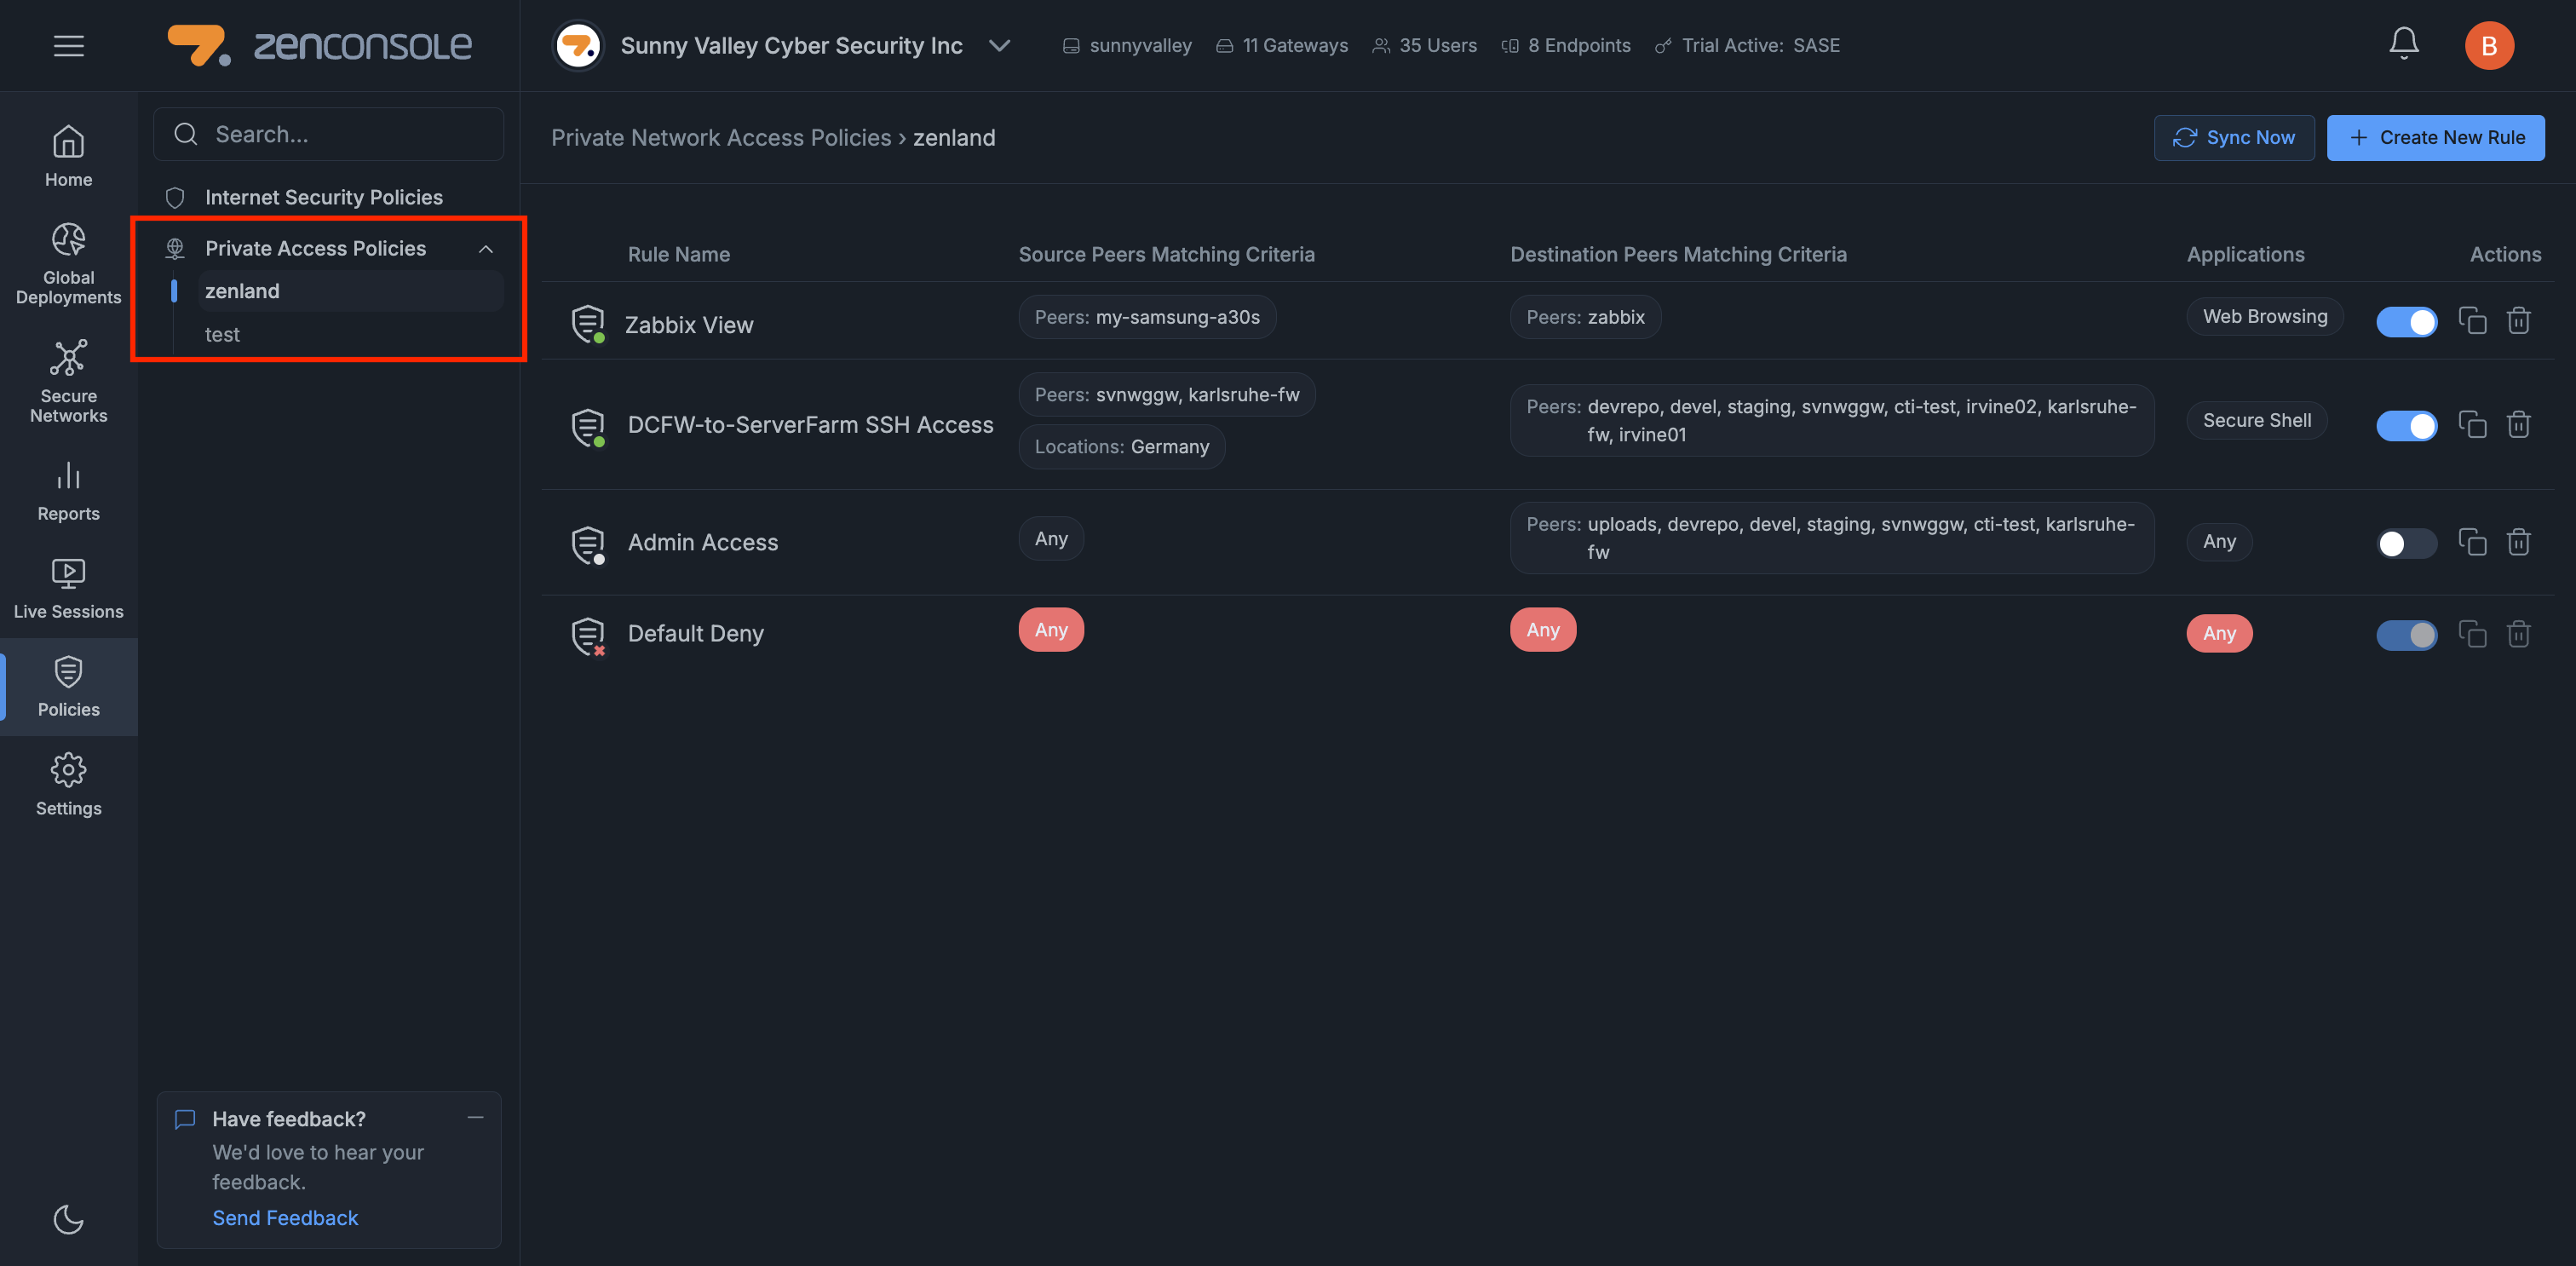Open the organization switcher dropdown

pyautogui.click(x=1000, y=45)
